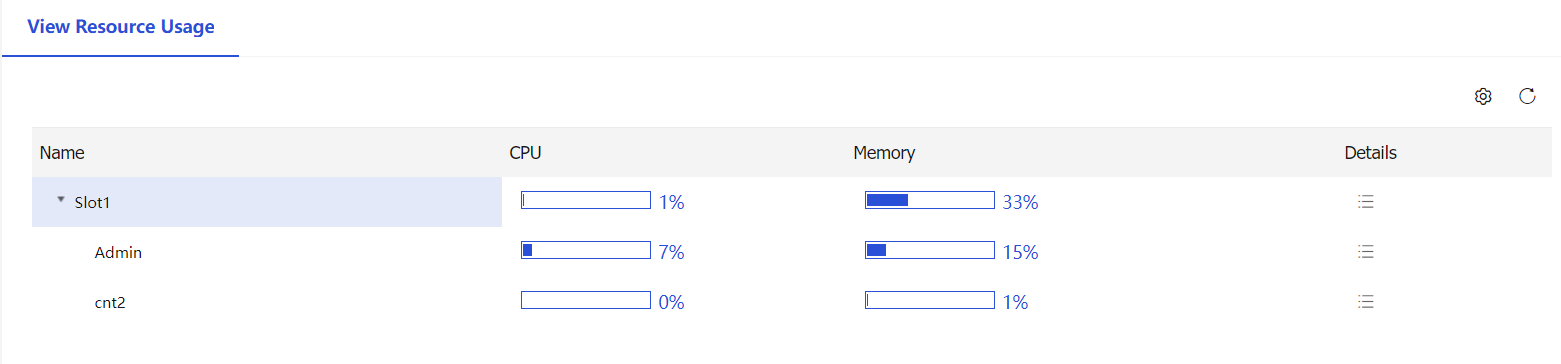This screenshot has height=364, width=1561.
Task: Click the Slot1 33% memory value
Action: [x=1020, y=202]
